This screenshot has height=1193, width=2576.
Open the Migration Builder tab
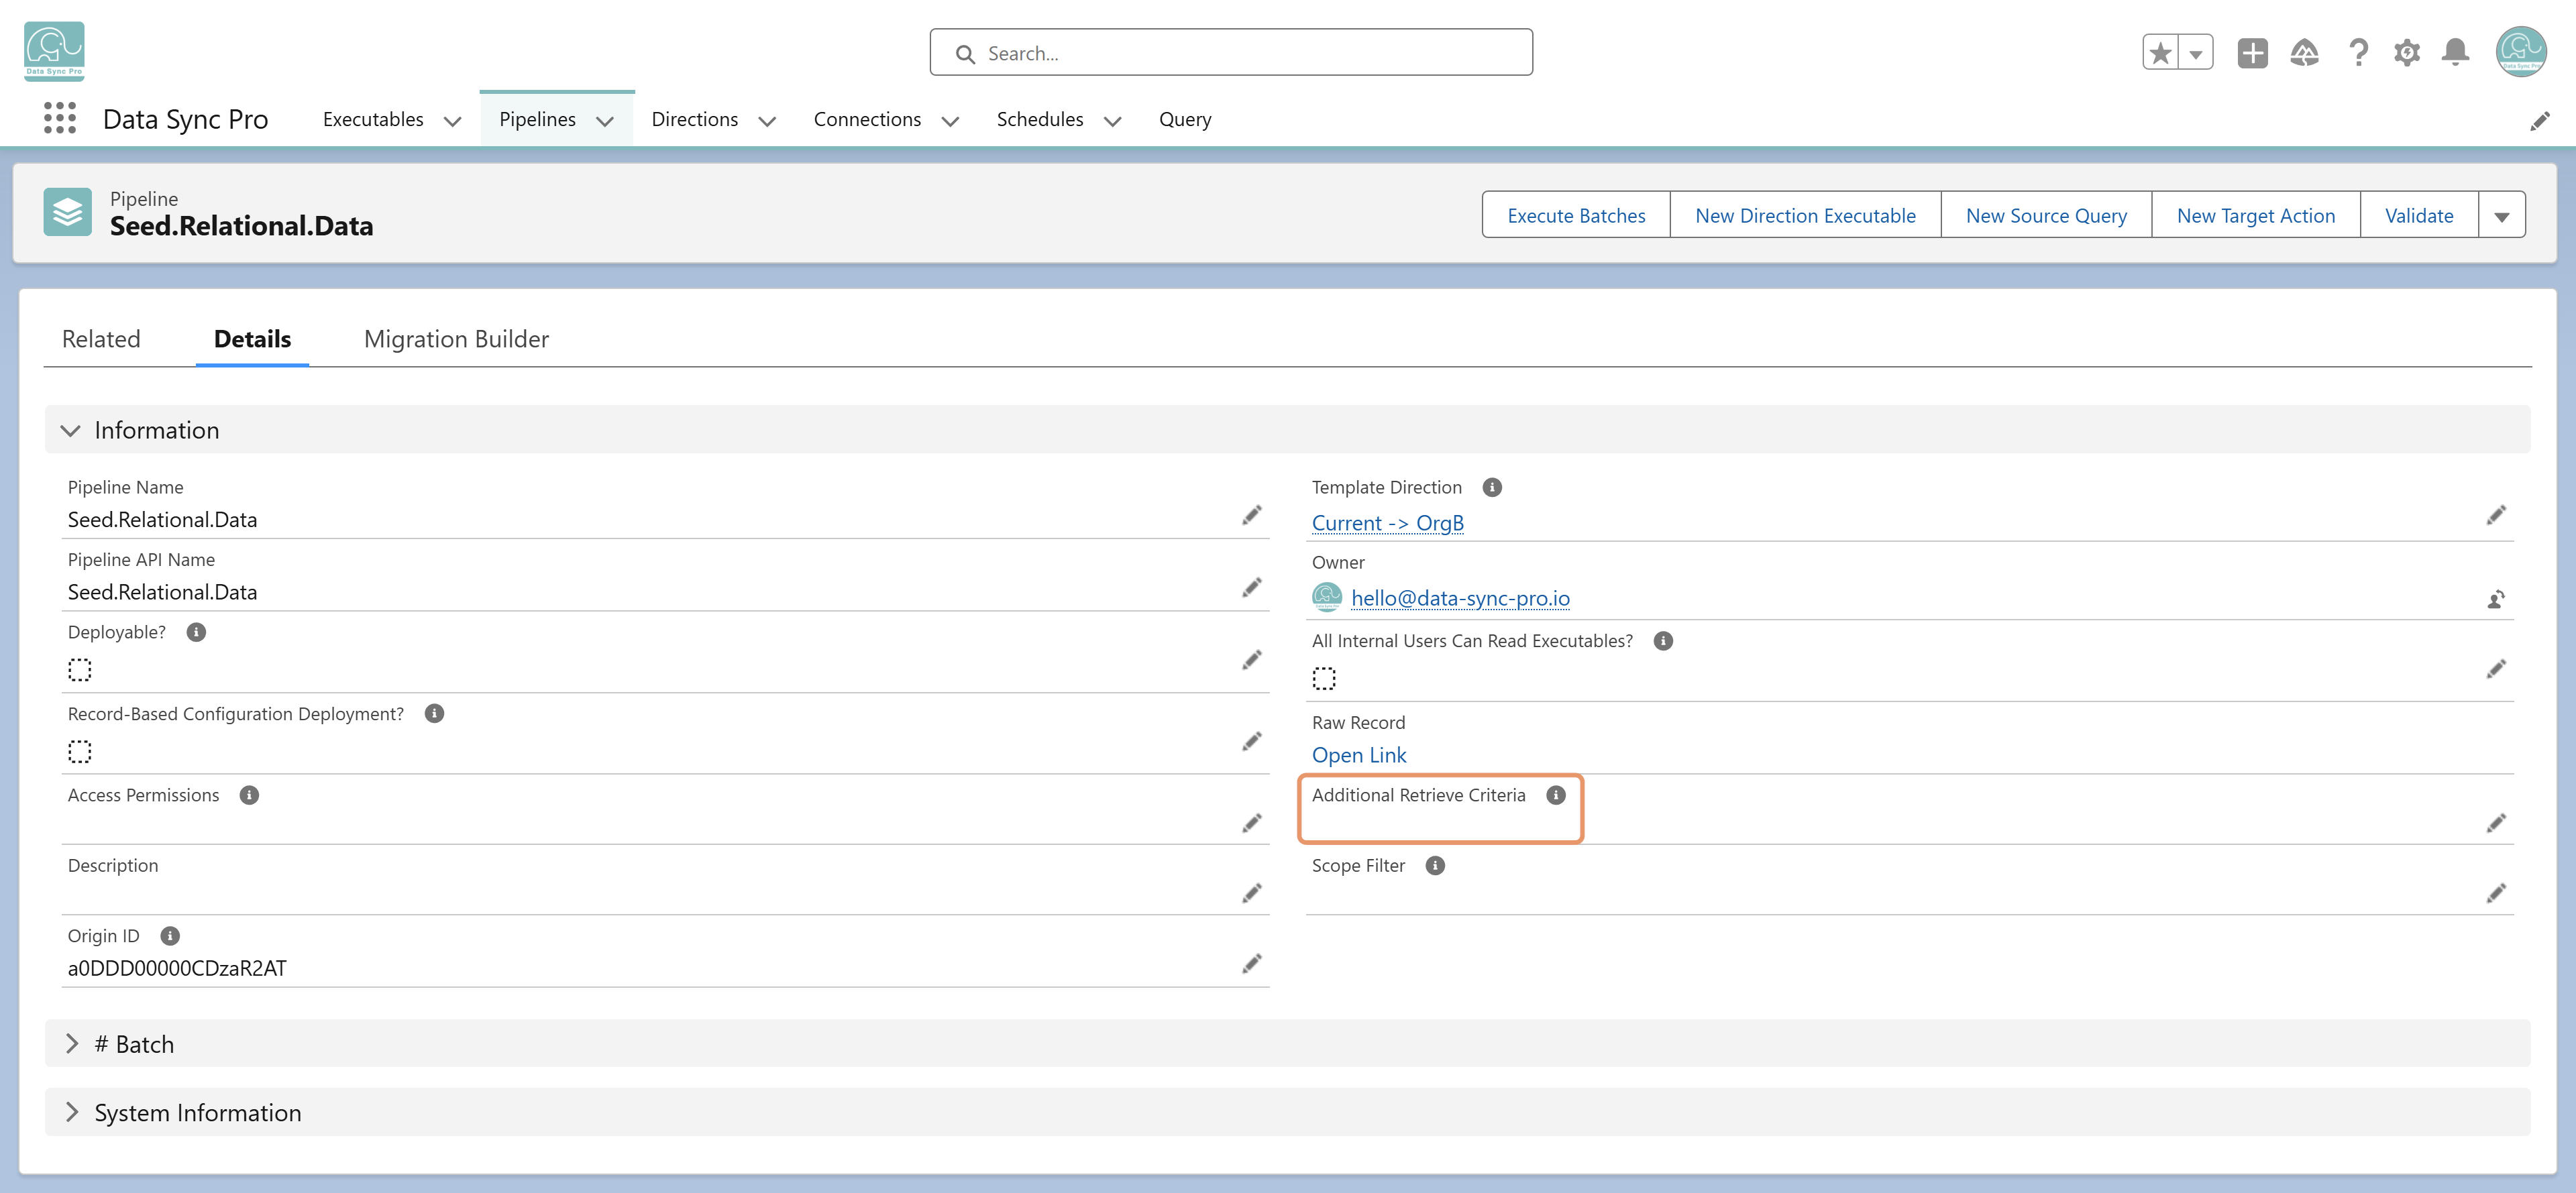456,339
